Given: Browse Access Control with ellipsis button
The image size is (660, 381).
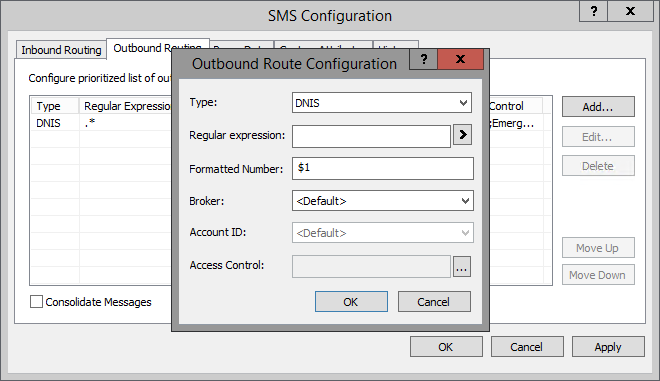Looking at the screenshot, I should pyautogui.click(x=462, y=266).
